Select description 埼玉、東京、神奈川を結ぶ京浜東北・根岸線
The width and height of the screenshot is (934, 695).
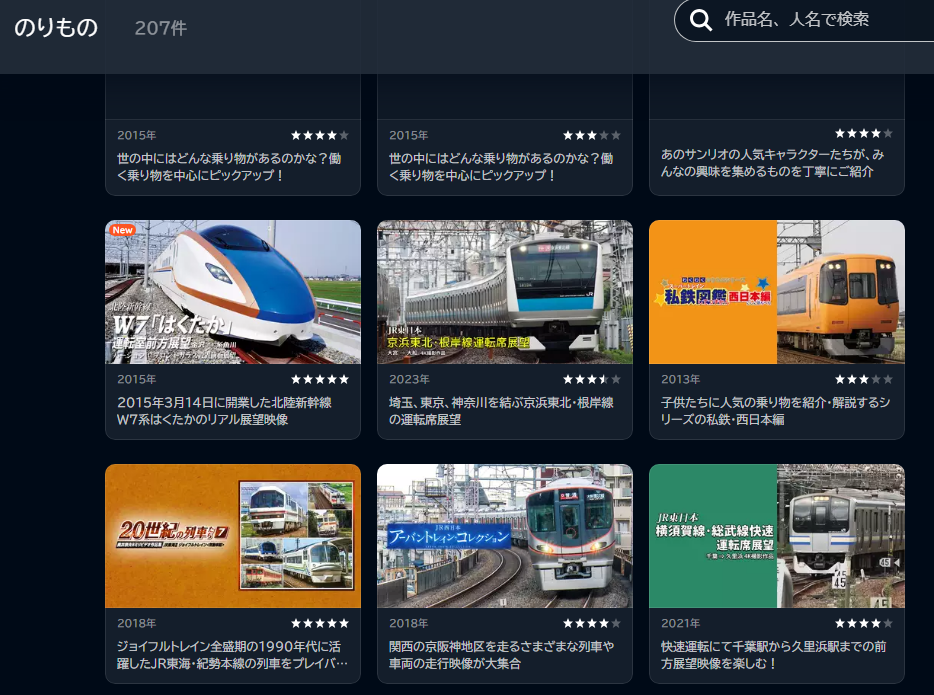point(501,411)
